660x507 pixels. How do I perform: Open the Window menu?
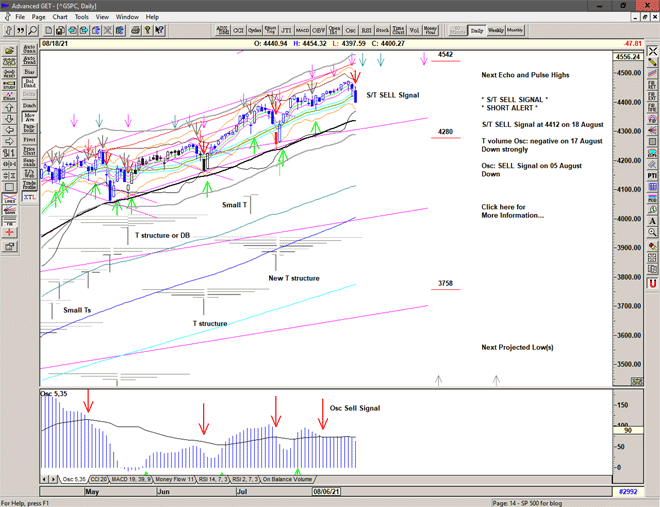127,17
